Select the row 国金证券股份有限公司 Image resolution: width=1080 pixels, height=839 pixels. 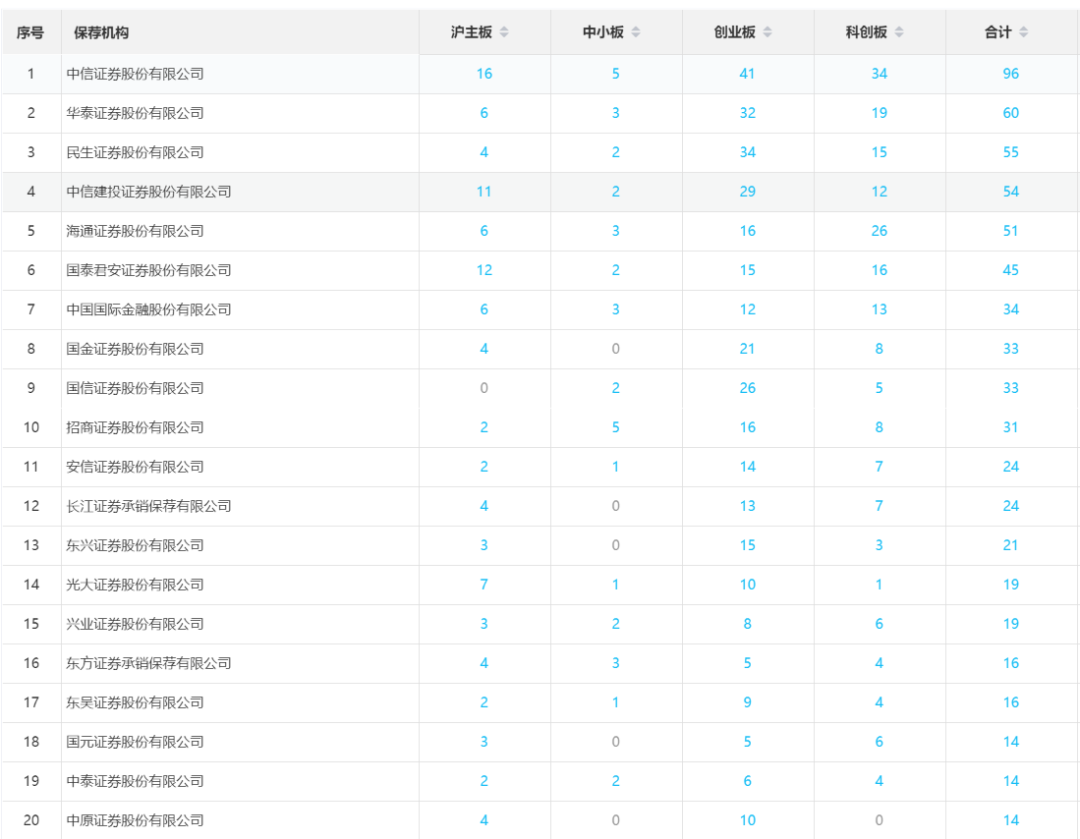(x=540, y=349)
